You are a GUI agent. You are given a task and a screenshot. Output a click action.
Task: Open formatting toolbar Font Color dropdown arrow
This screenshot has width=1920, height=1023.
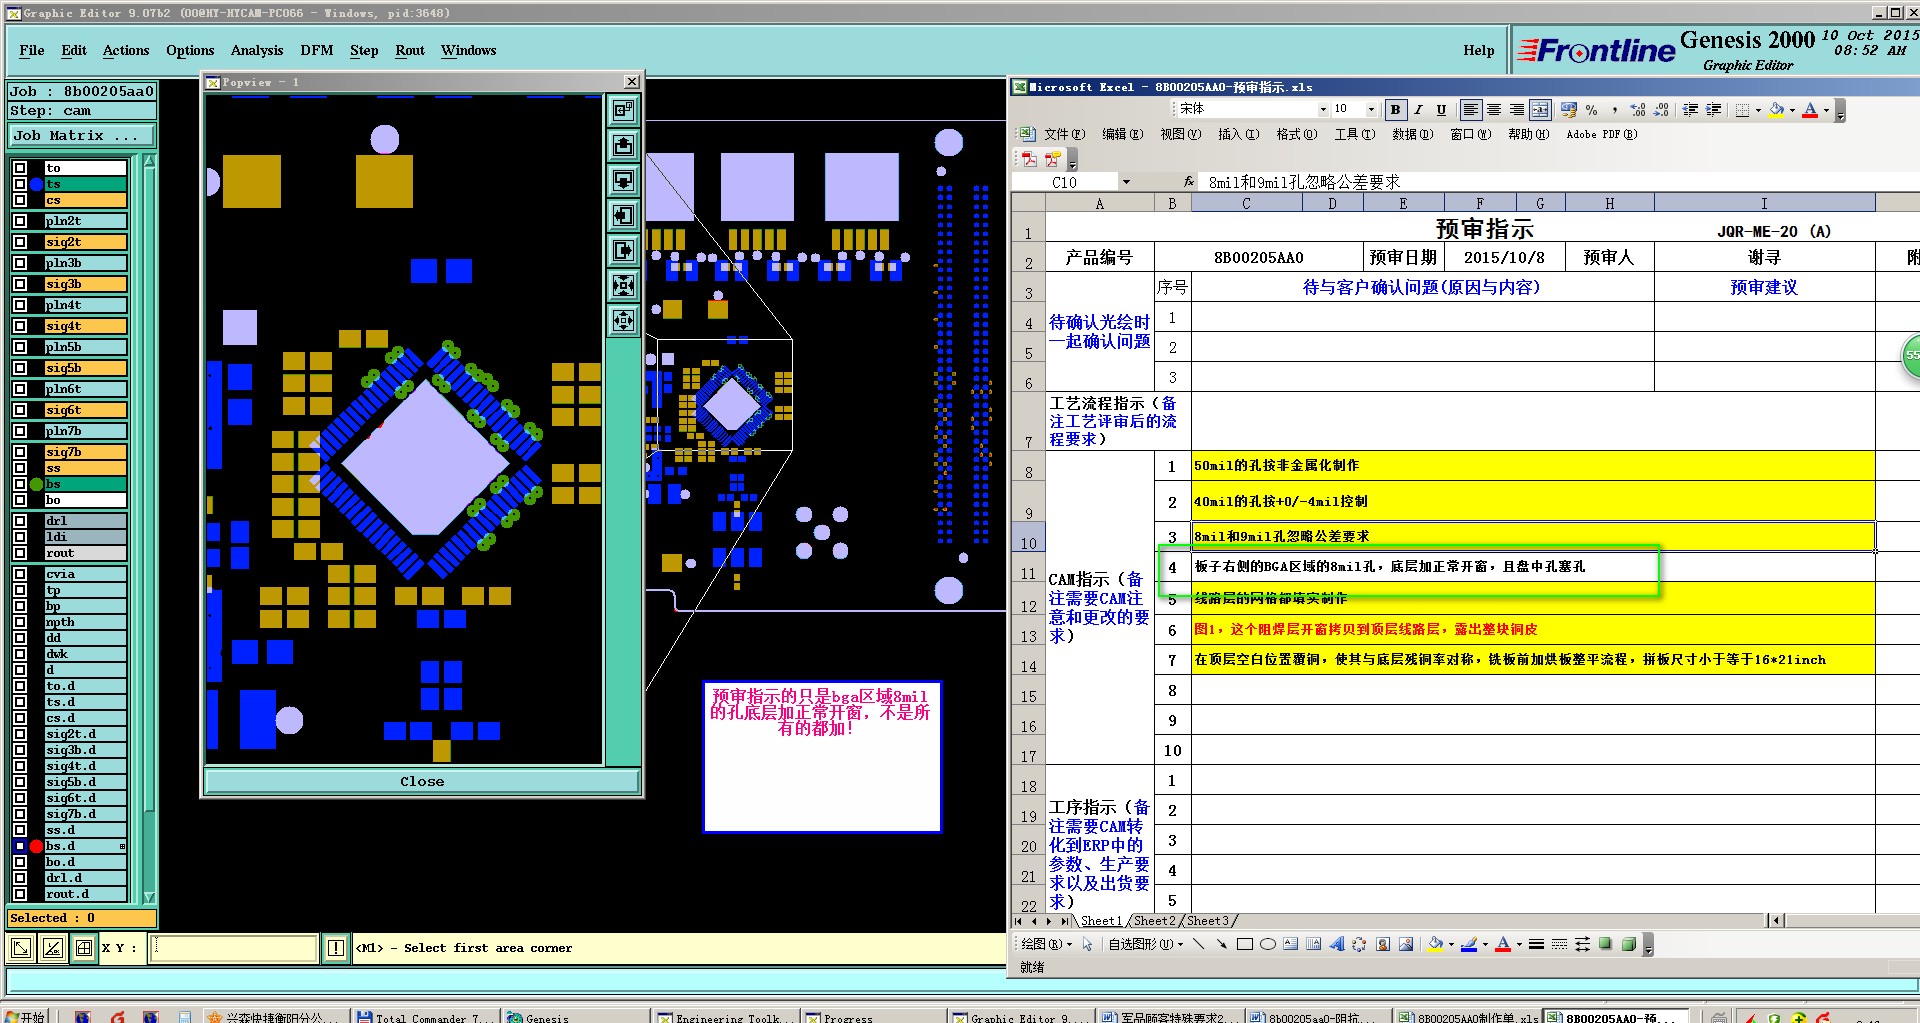click(1826, 110)
